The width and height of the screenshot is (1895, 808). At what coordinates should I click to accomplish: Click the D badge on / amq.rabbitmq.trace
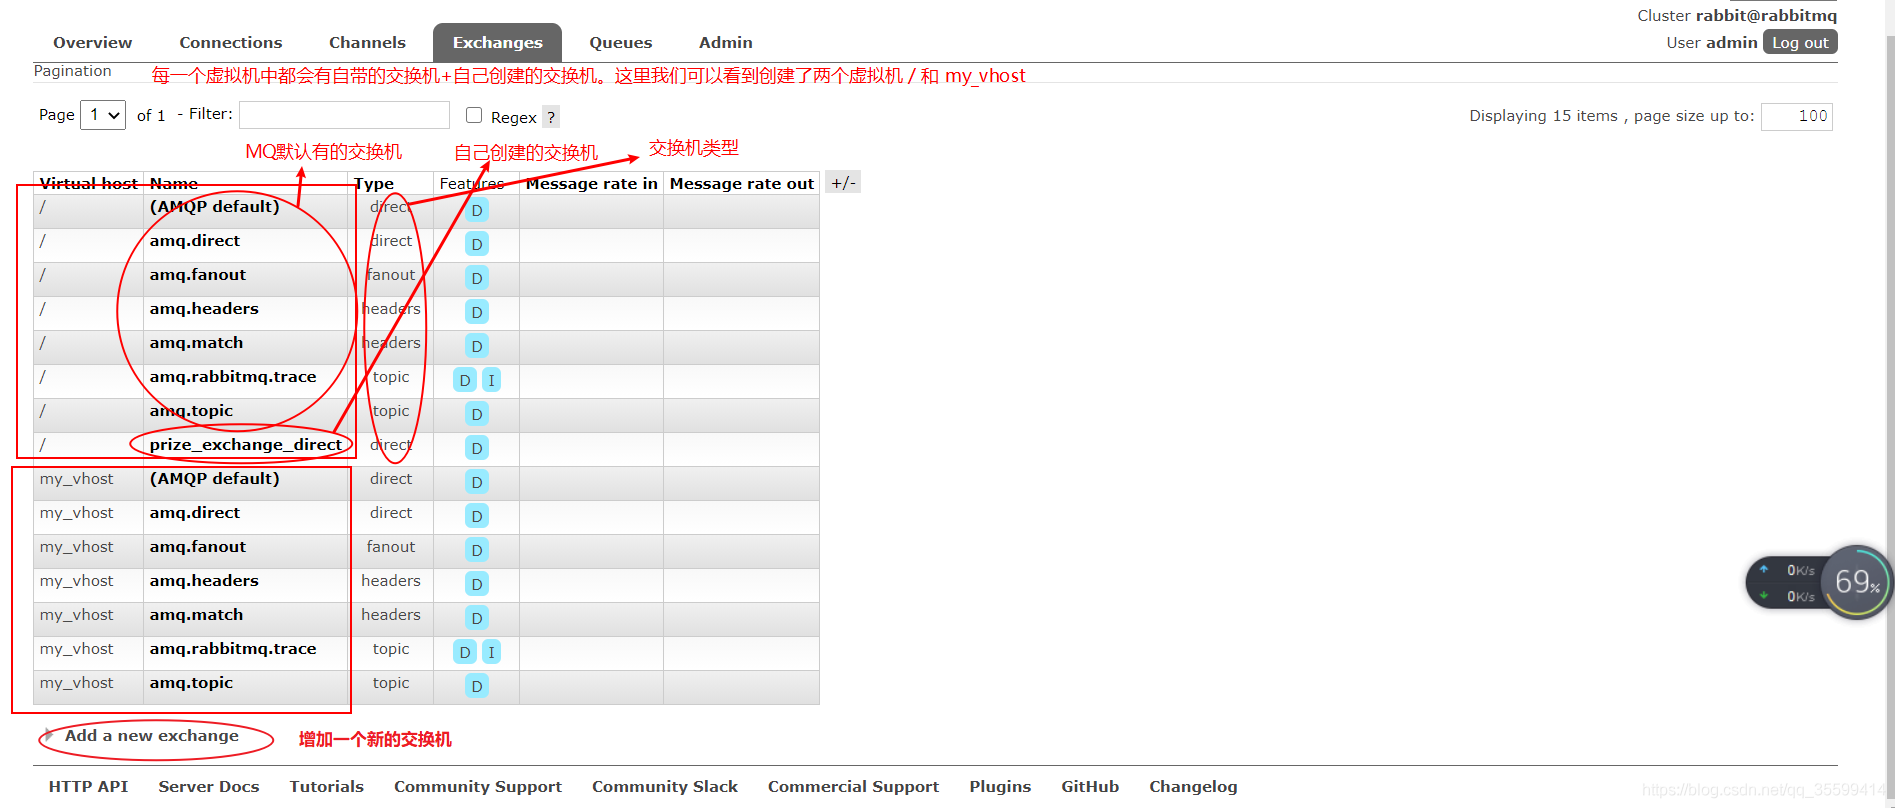[x=465, y=380]
